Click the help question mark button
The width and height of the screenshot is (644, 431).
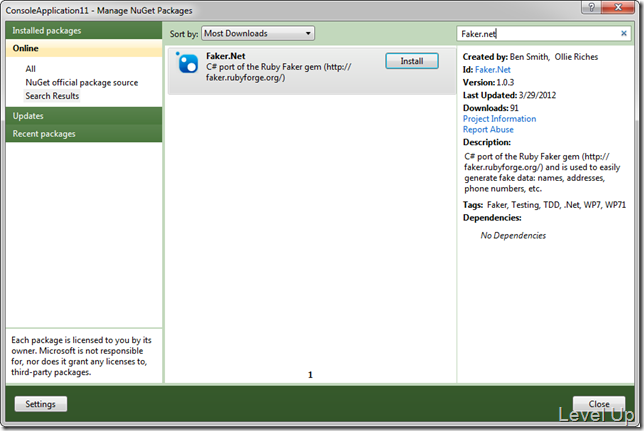pos(591,7)
